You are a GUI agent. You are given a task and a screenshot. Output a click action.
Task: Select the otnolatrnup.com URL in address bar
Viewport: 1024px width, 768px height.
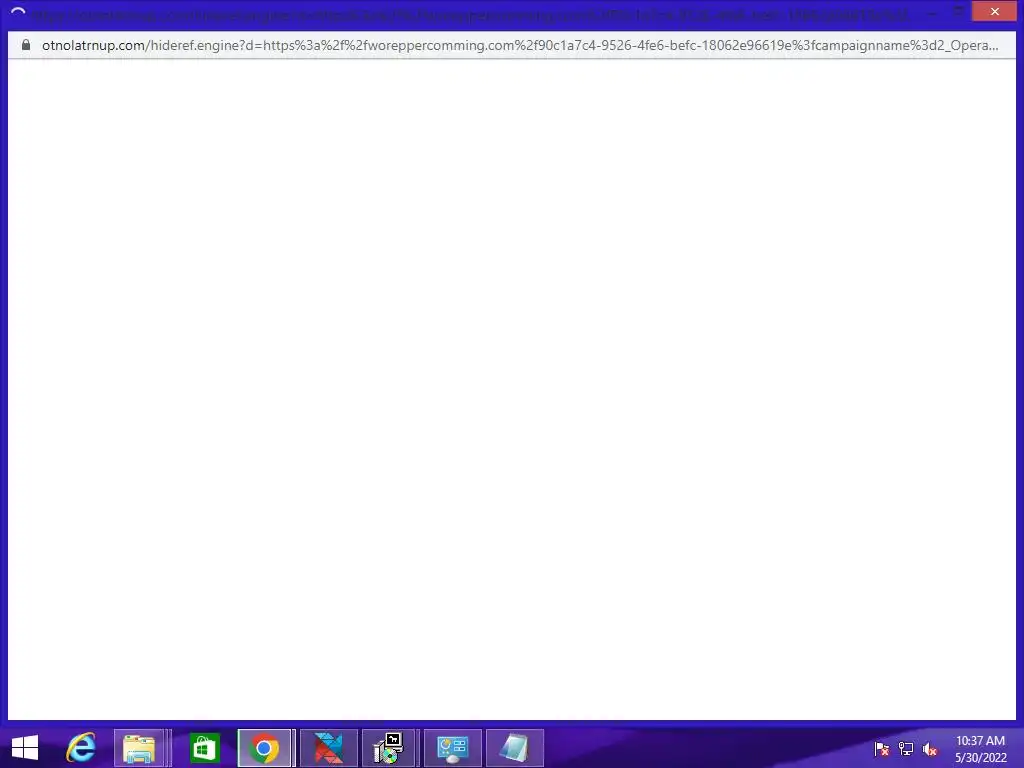pos(520,45)
